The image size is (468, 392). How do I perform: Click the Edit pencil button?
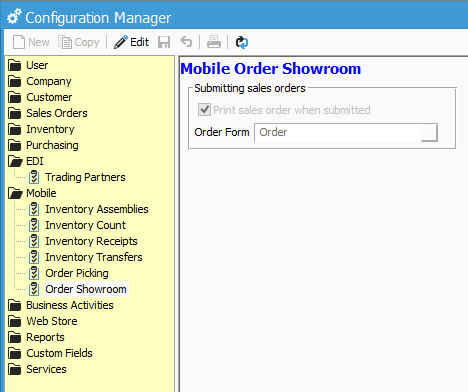coord(131,42)
